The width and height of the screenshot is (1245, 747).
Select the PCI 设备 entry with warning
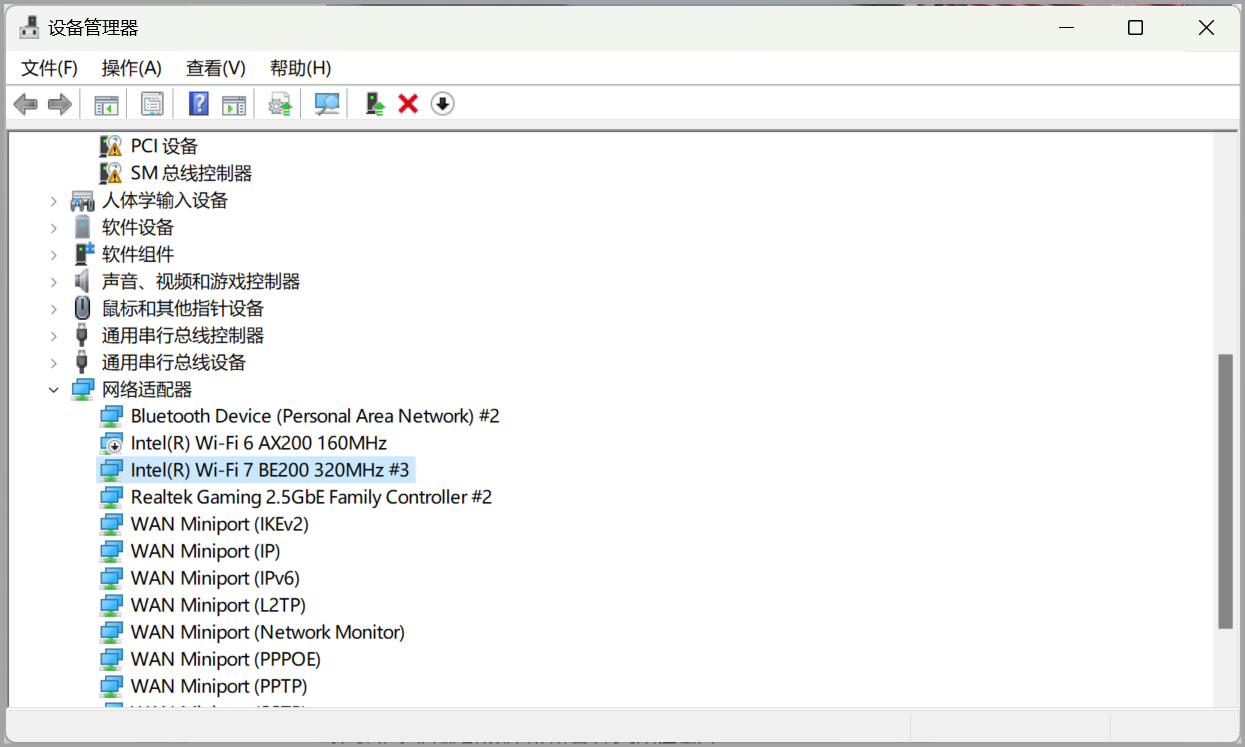[x=164, y=147]
